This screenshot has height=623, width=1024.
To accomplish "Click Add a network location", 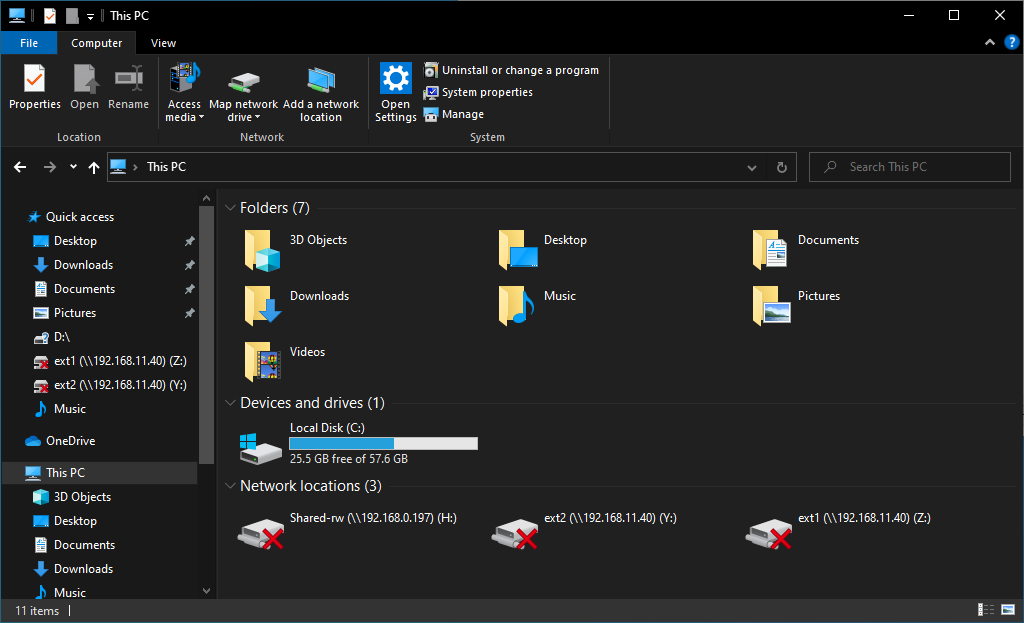I will (321, 93).
